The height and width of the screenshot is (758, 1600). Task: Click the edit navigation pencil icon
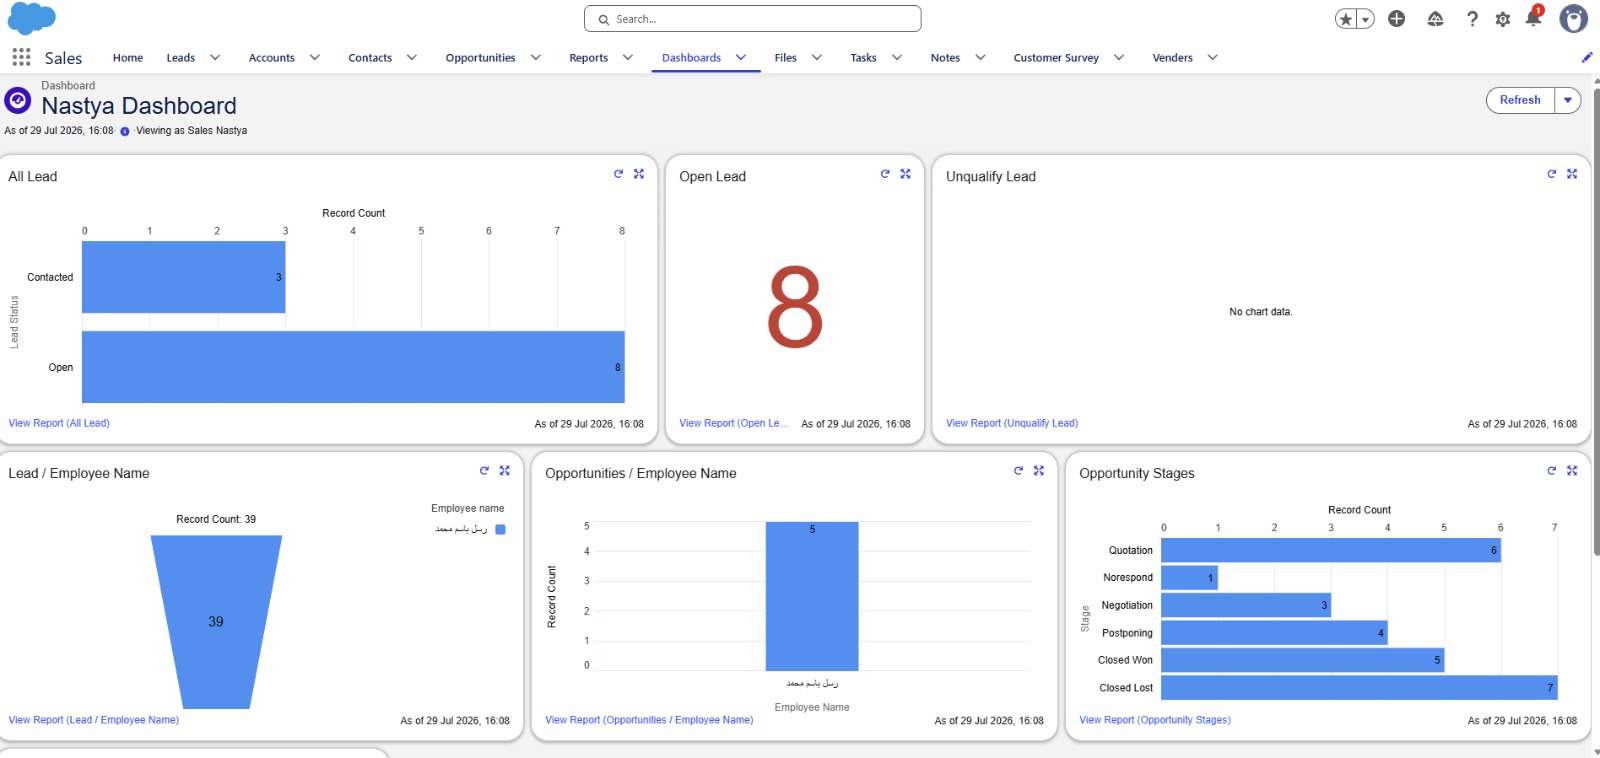(1587, 57)
